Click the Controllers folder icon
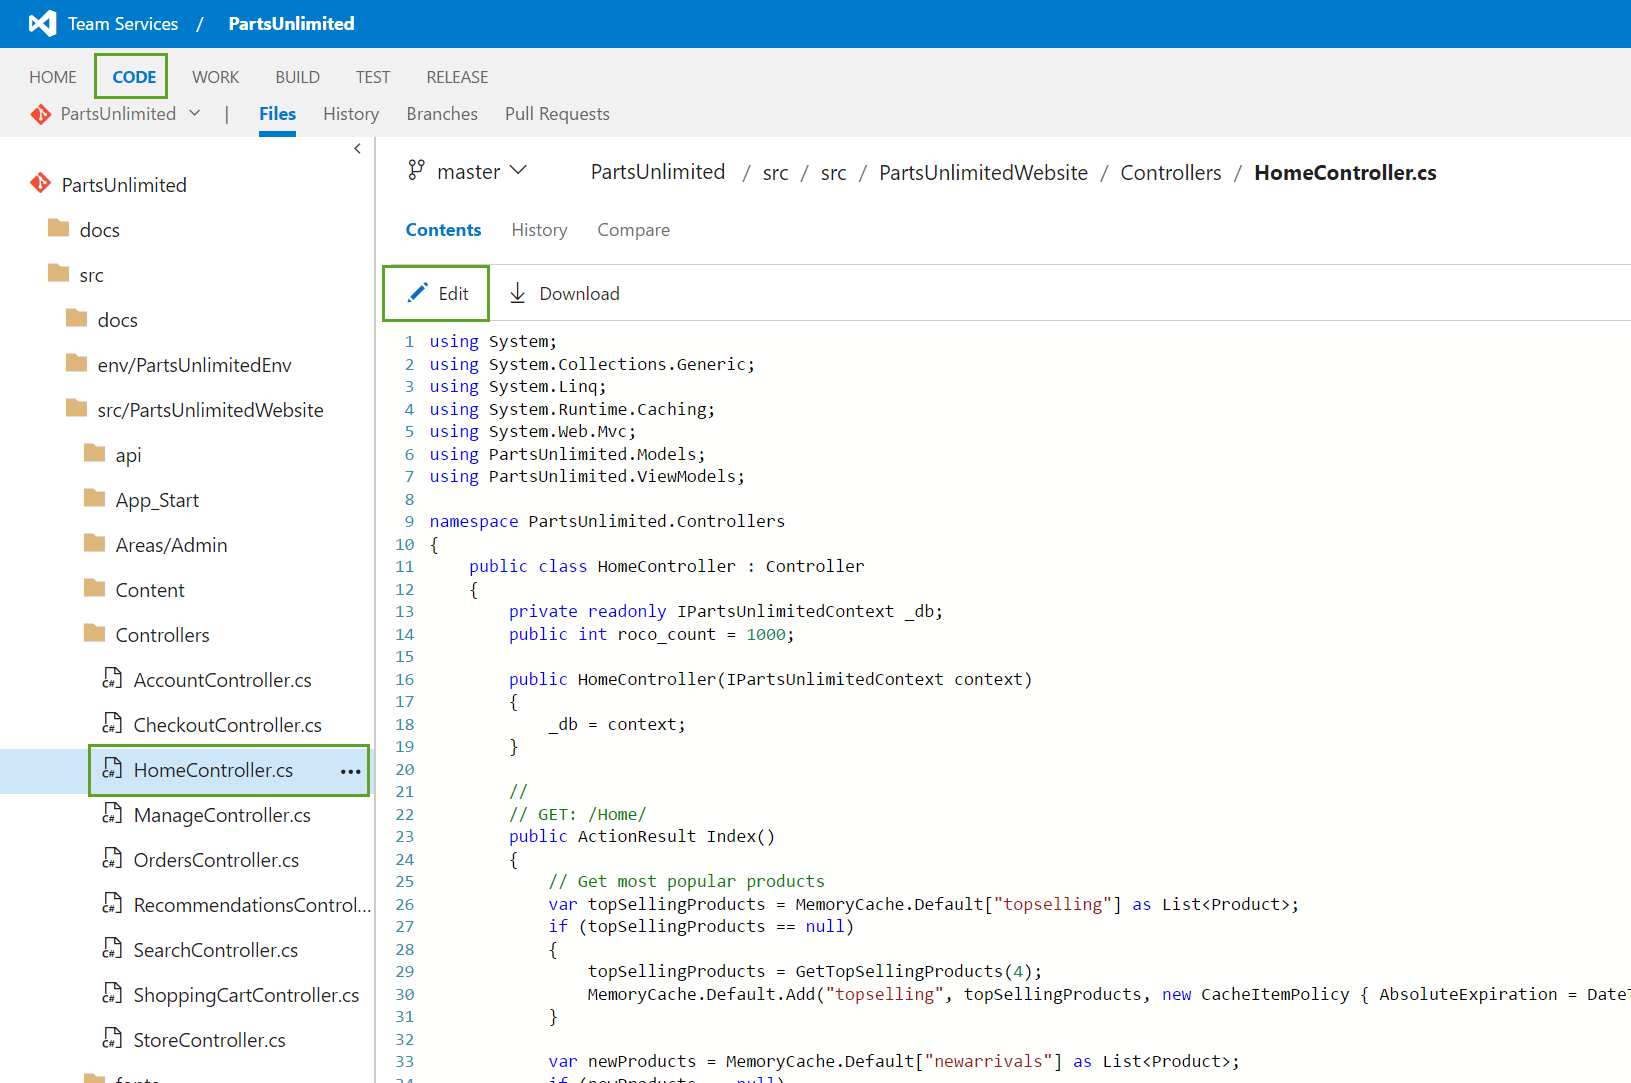This screenshot has width=1631, height=1083. (x=95, y=633)
